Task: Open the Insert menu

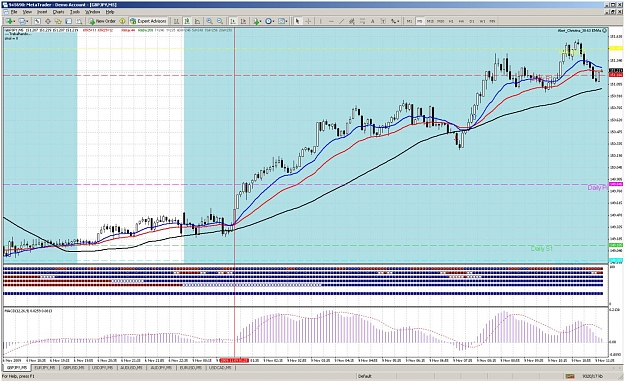Action: point(42,12)
